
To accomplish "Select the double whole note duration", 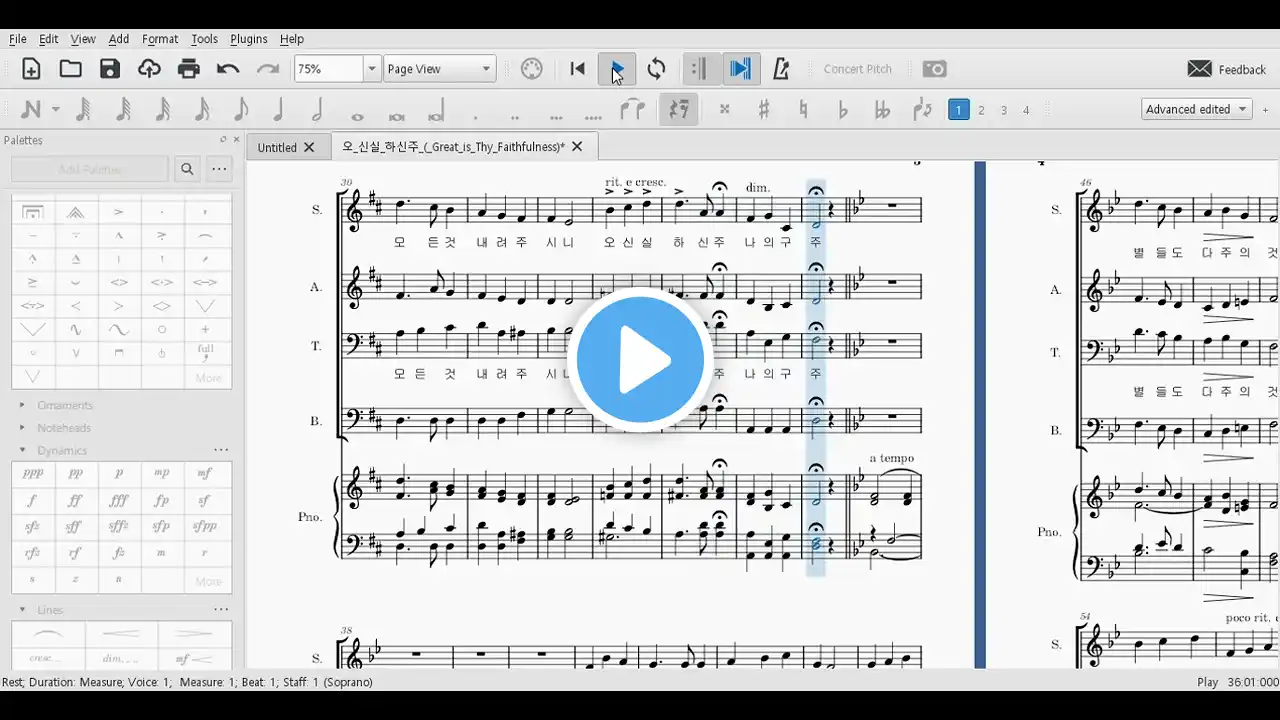I will (396, 115).
